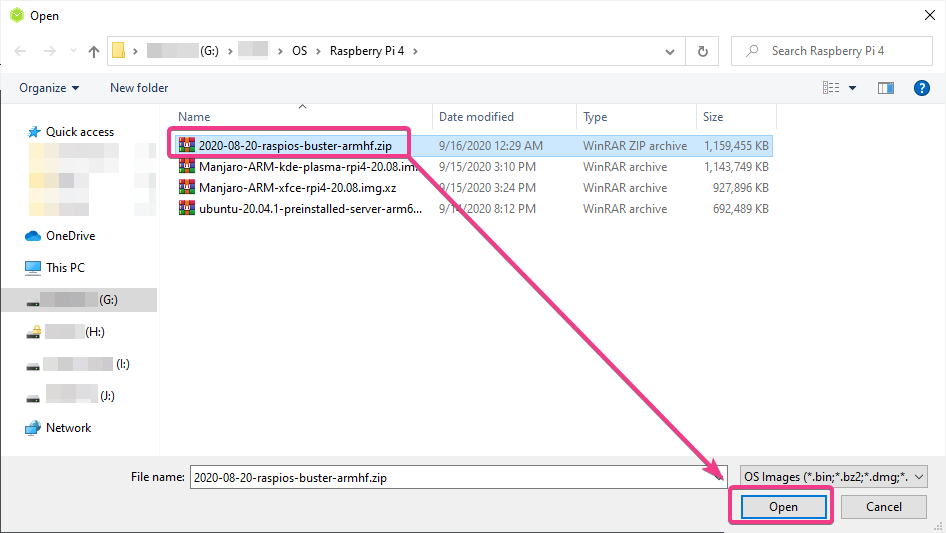Open the Organize dropdown menu
Image resolution: width=946 pixels, height=533 pixels.
click(48, 88)
